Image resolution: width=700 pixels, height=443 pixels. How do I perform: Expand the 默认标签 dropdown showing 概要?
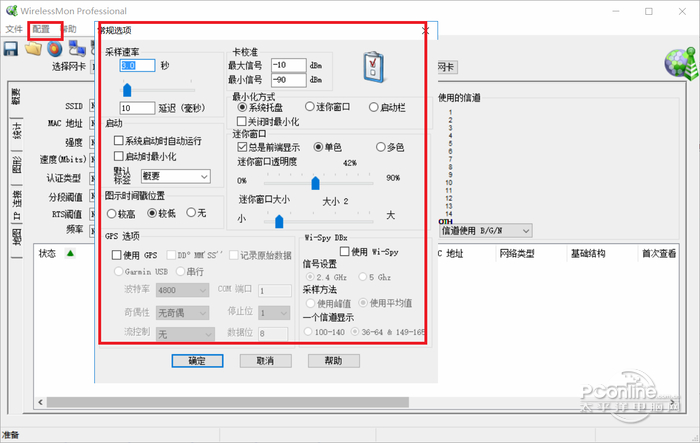tap(175, 176)
